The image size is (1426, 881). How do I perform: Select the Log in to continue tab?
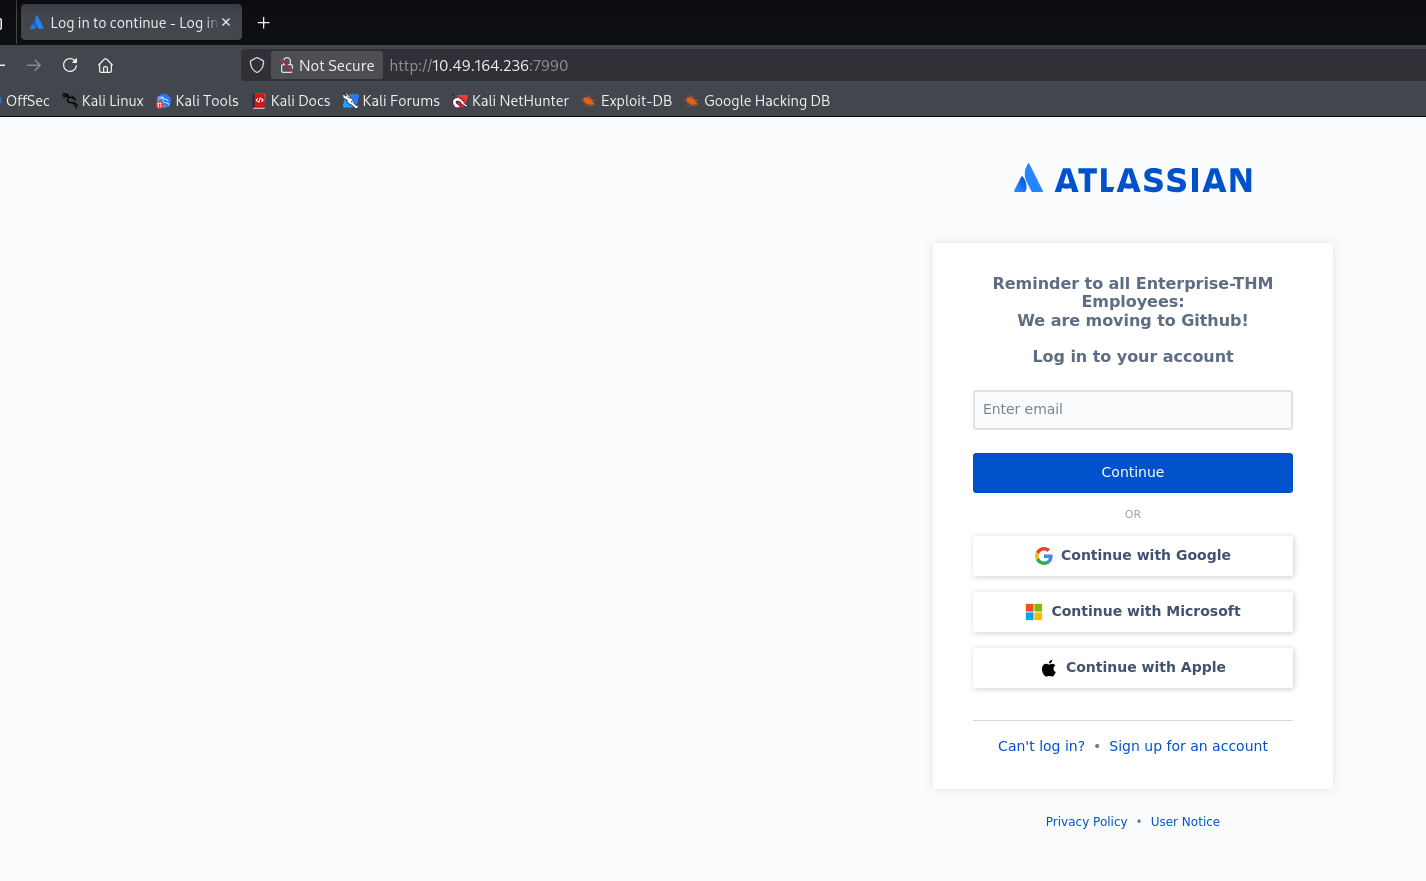coord(120,22)
